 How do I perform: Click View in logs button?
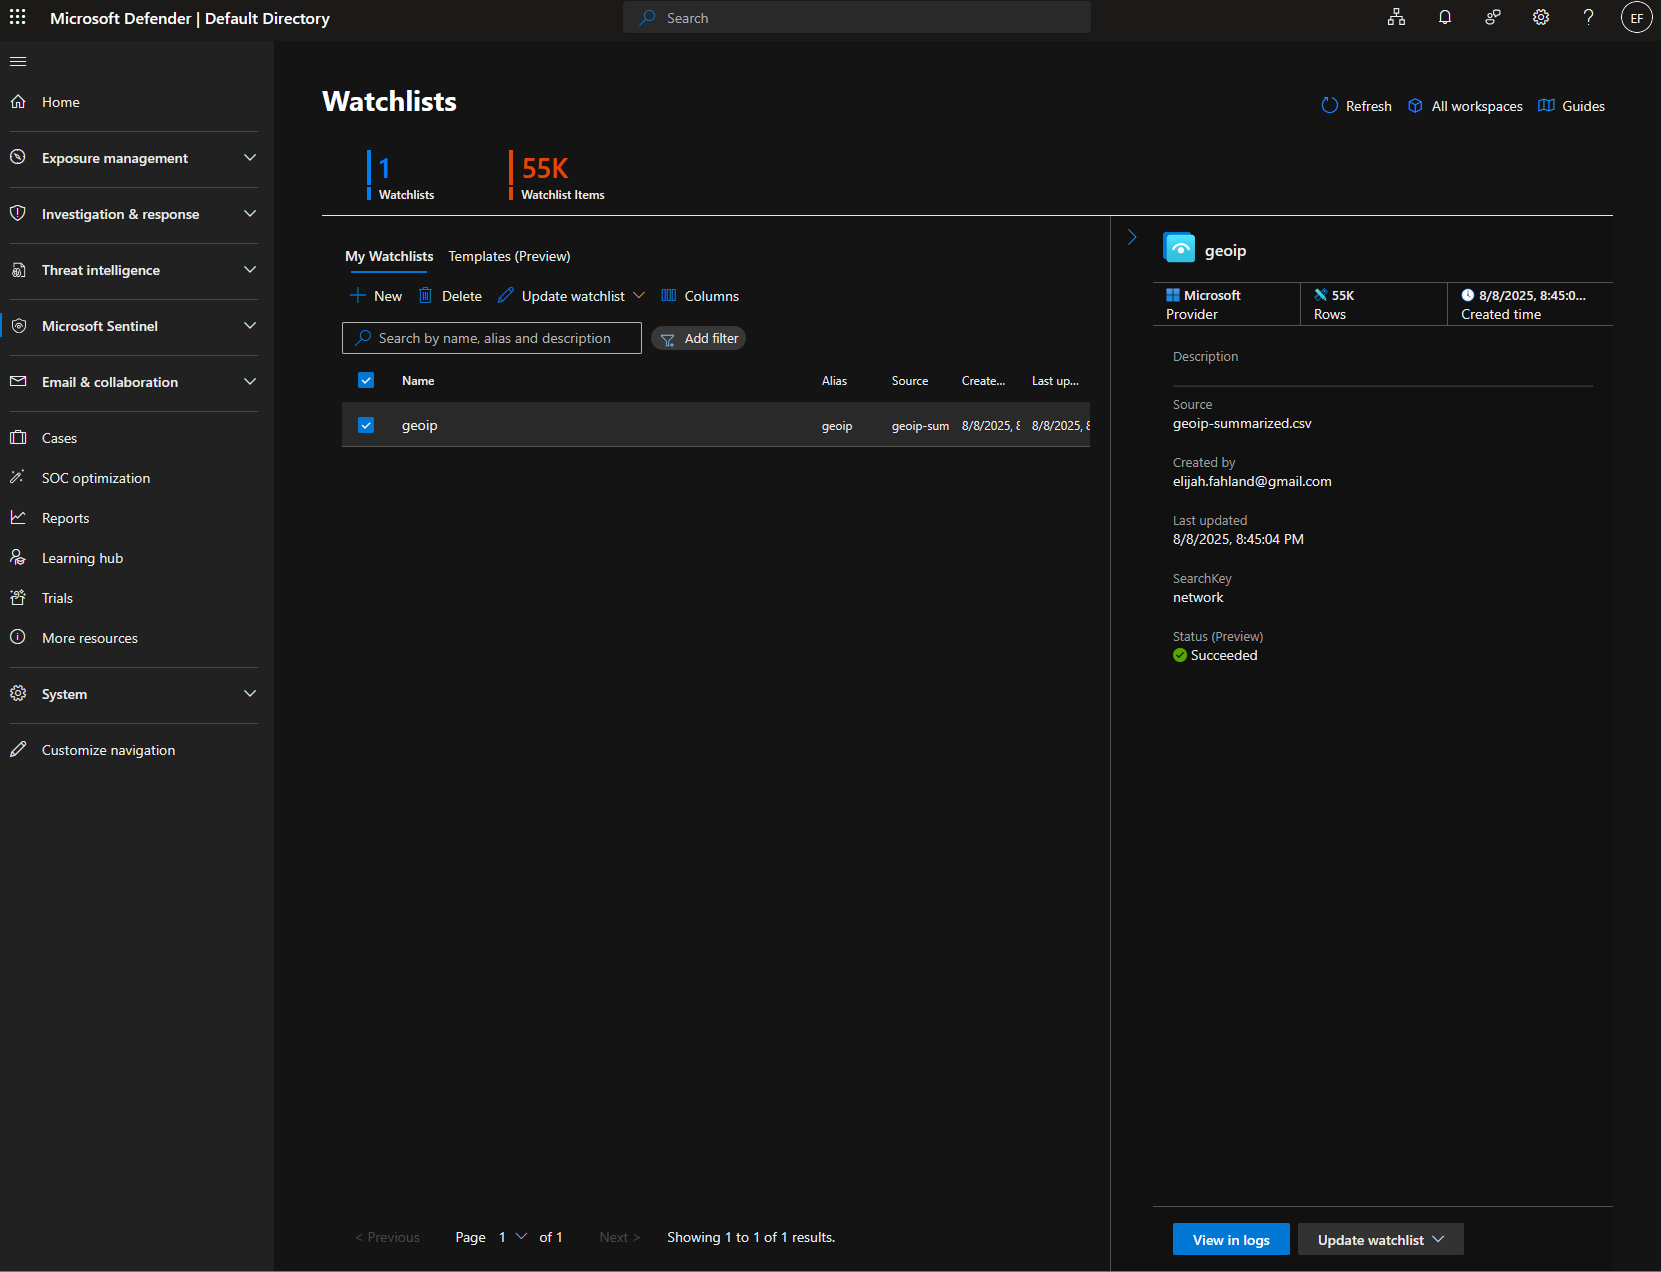point(1231,1239)
